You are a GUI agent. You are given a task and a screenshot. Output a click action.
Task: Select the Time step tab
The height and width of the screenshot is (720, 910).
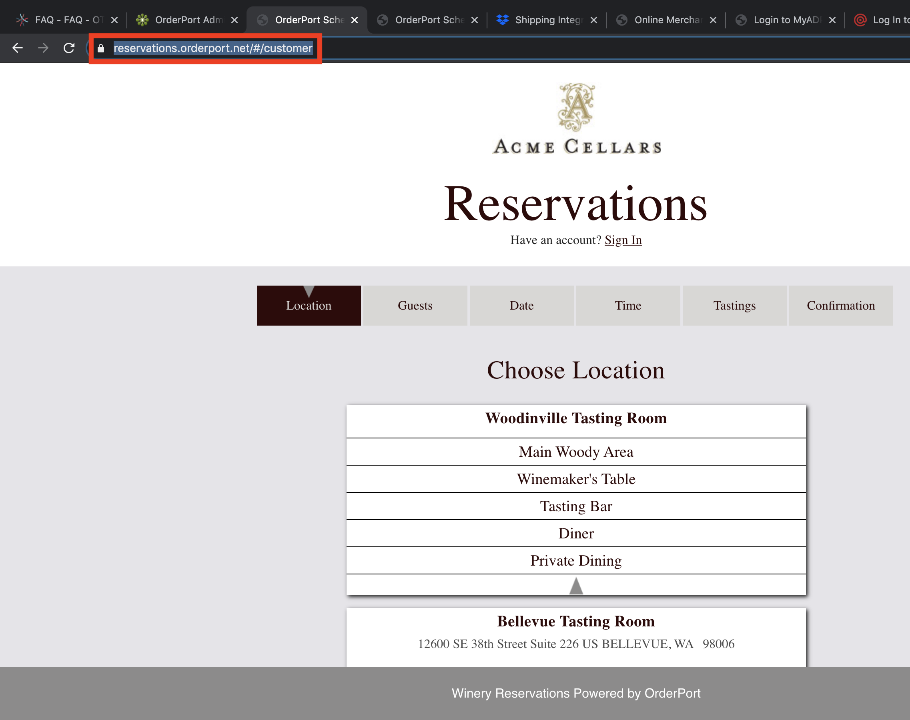pos(628,306)
